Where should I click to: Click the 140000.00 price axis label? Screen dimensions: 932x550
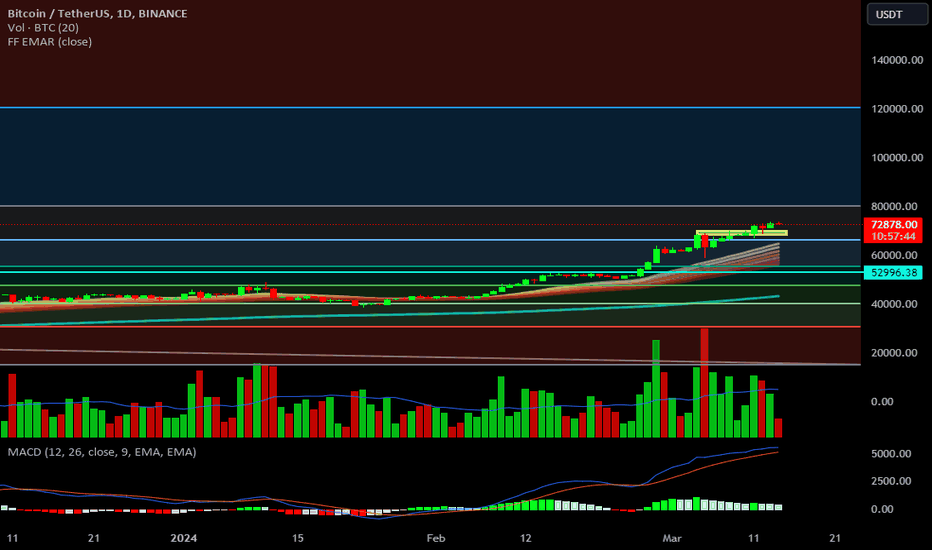[x=897, y=60]
